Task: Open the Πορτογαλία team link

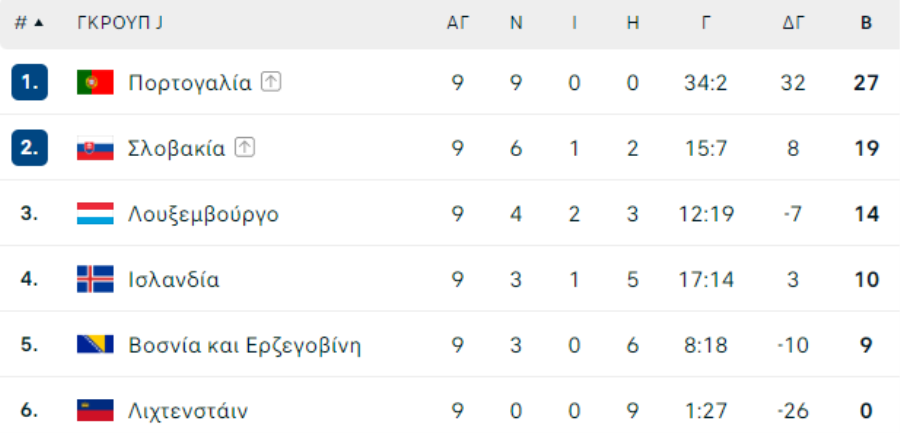Action: [x=190, y=83]
